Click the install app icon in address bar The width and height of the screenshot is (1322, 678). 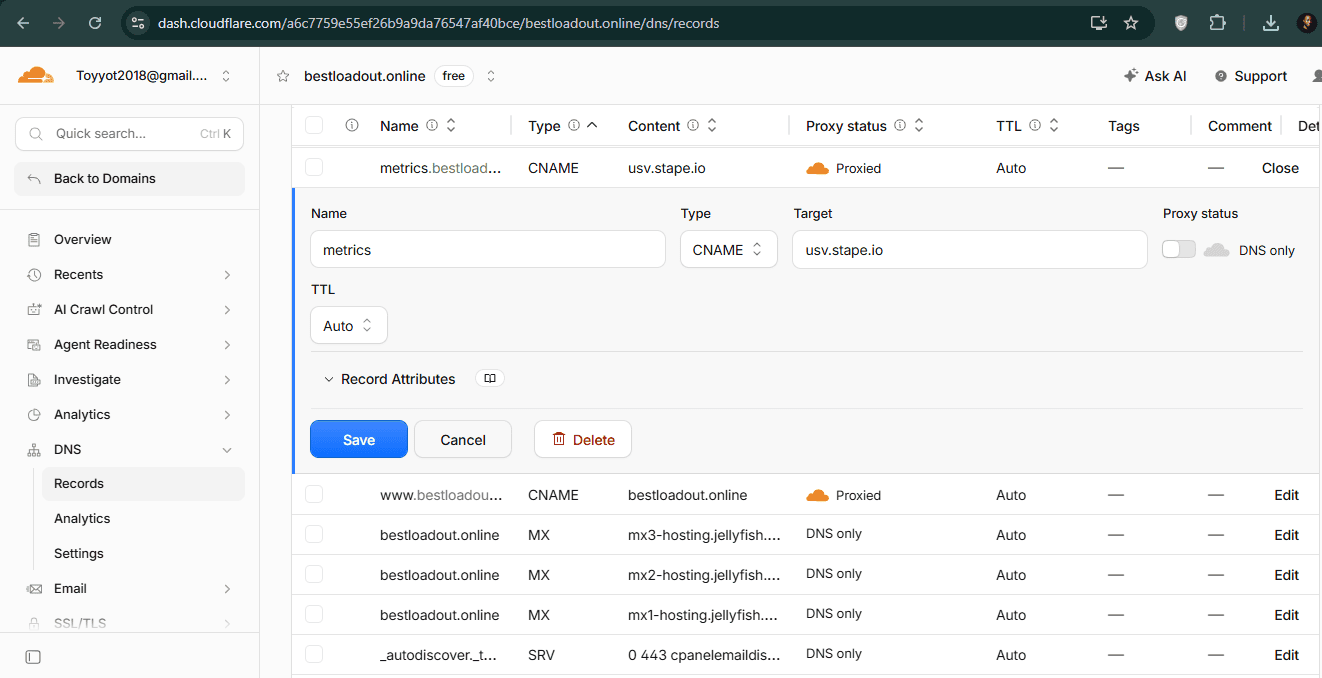[x=1099, y=22]
